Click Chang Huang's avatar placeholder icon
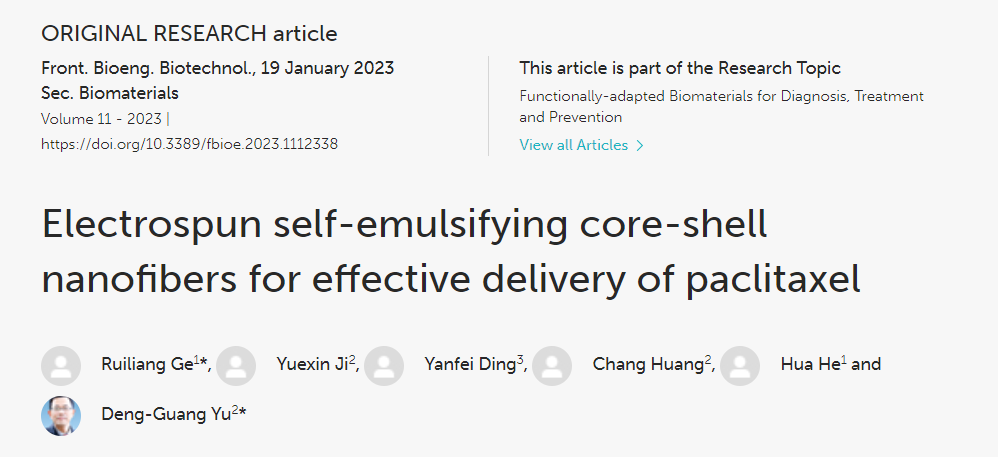The height and width of the screenshot is (457, 998). [552, 366]
